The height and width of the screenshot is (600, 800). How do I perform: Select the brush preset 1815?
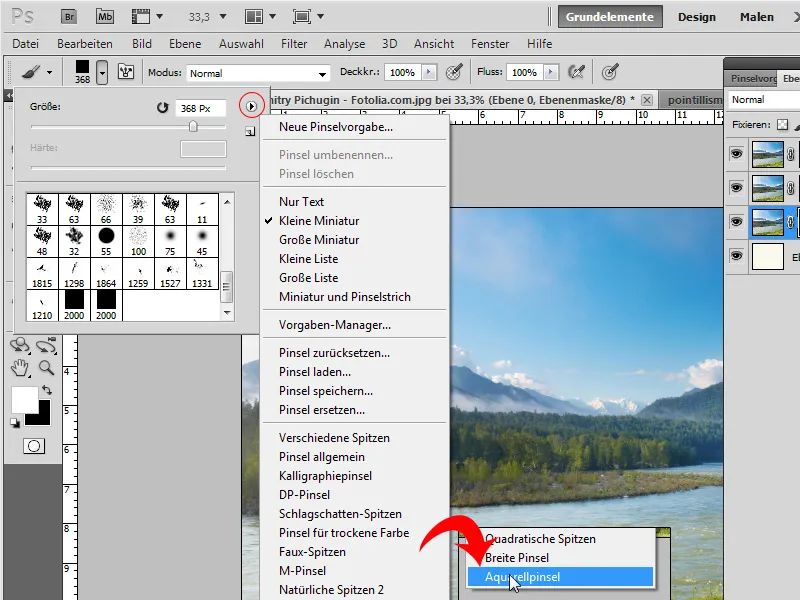[x=42, y=274]
